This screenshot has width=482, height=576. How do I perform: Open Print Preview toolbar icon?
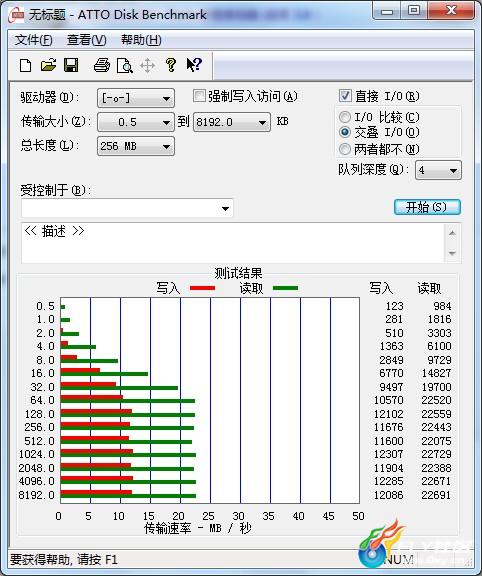point(125,66)
